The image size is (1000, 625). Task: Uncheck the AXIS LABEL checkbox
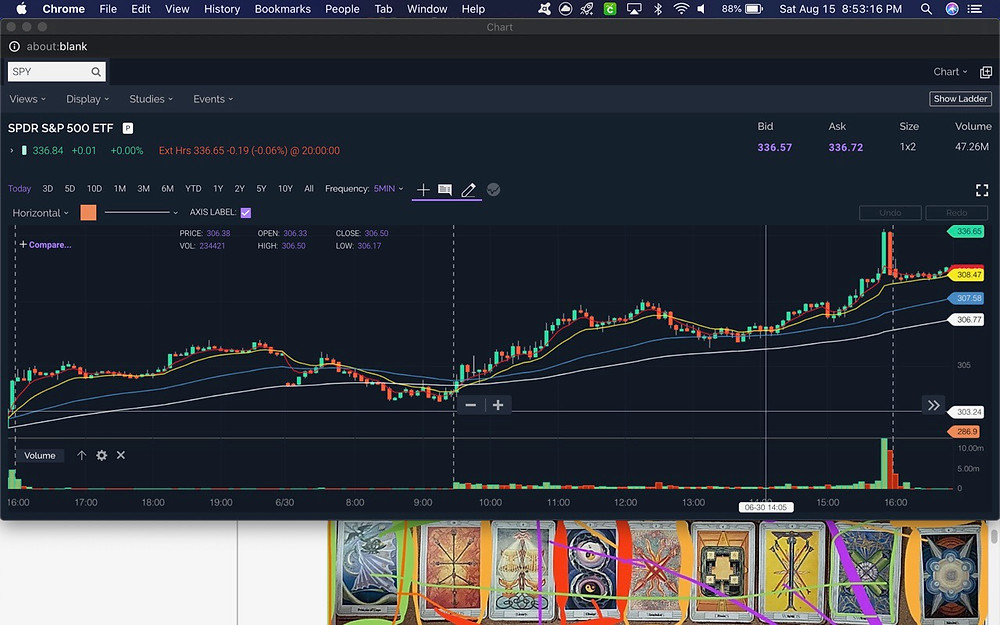pyautogui.click(x=246, y=212)
